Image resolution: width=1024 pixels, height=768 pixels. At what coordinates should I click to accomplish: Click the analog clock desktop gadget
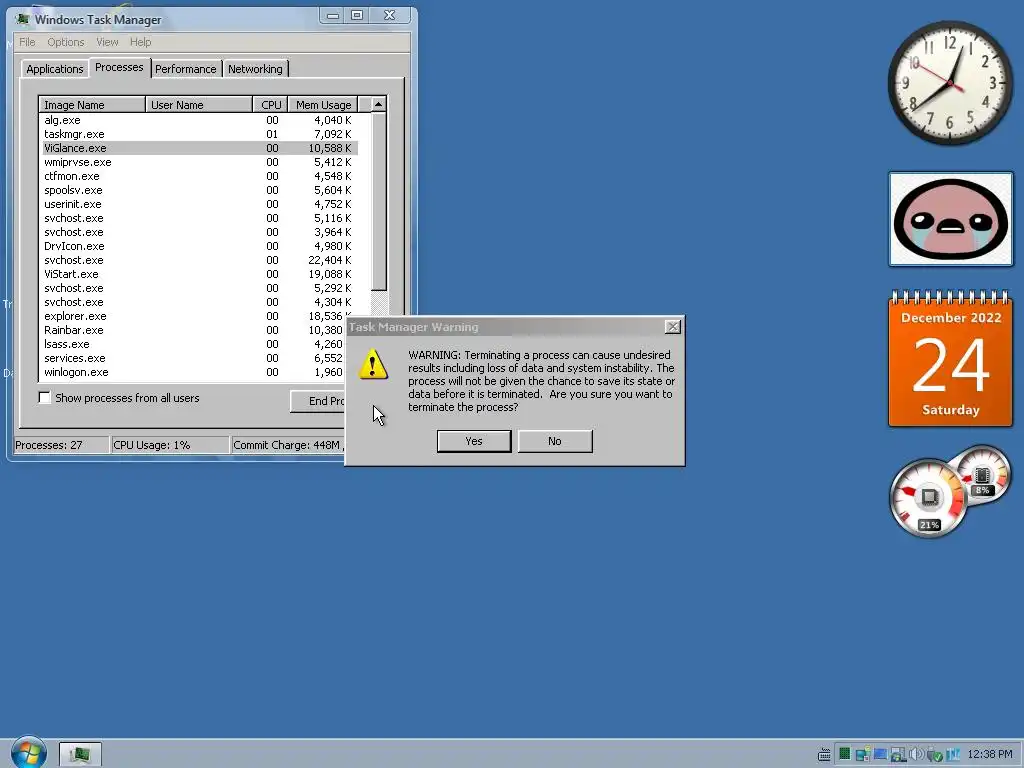[950, 83]
